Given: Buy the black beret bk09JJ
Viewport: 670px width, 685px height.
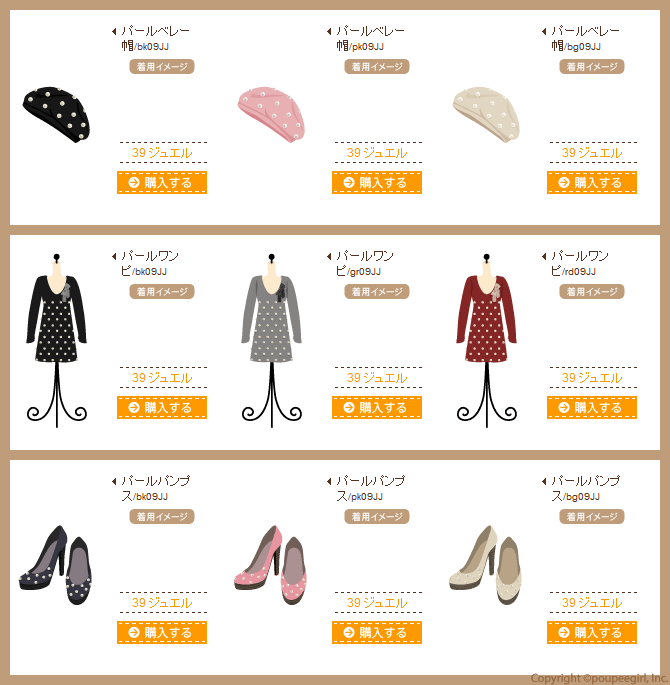Looking at the screenshot, I should 162,182.
